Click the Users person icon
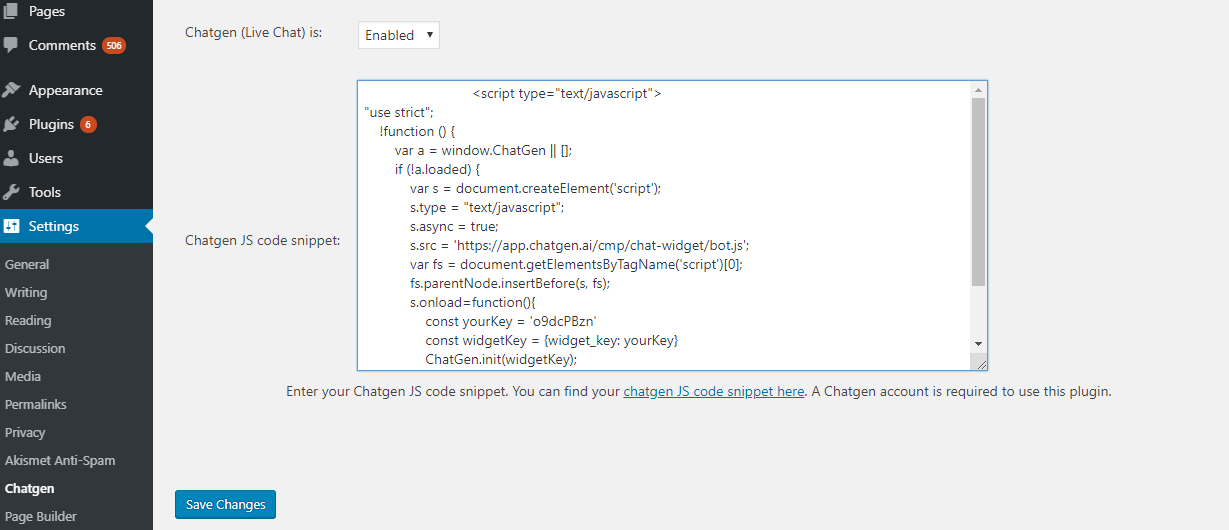The image size is (1229, 530). (11, 158)
